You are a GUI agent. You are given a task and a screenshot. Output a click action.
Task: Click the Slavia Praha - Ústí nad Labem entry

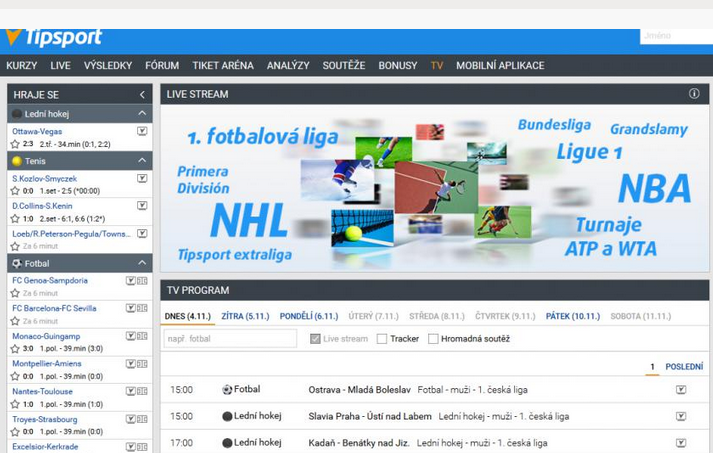(x=370, y=417)
